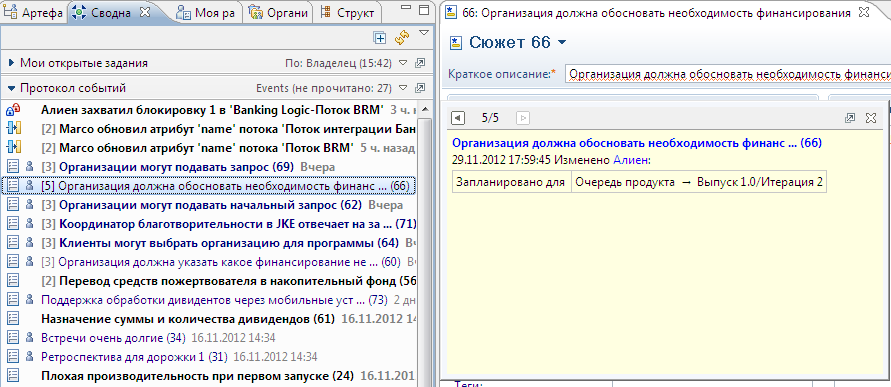Click work item icon of Ретроспектива row
This screenshot has width=891, height=387.
point(12,357)
